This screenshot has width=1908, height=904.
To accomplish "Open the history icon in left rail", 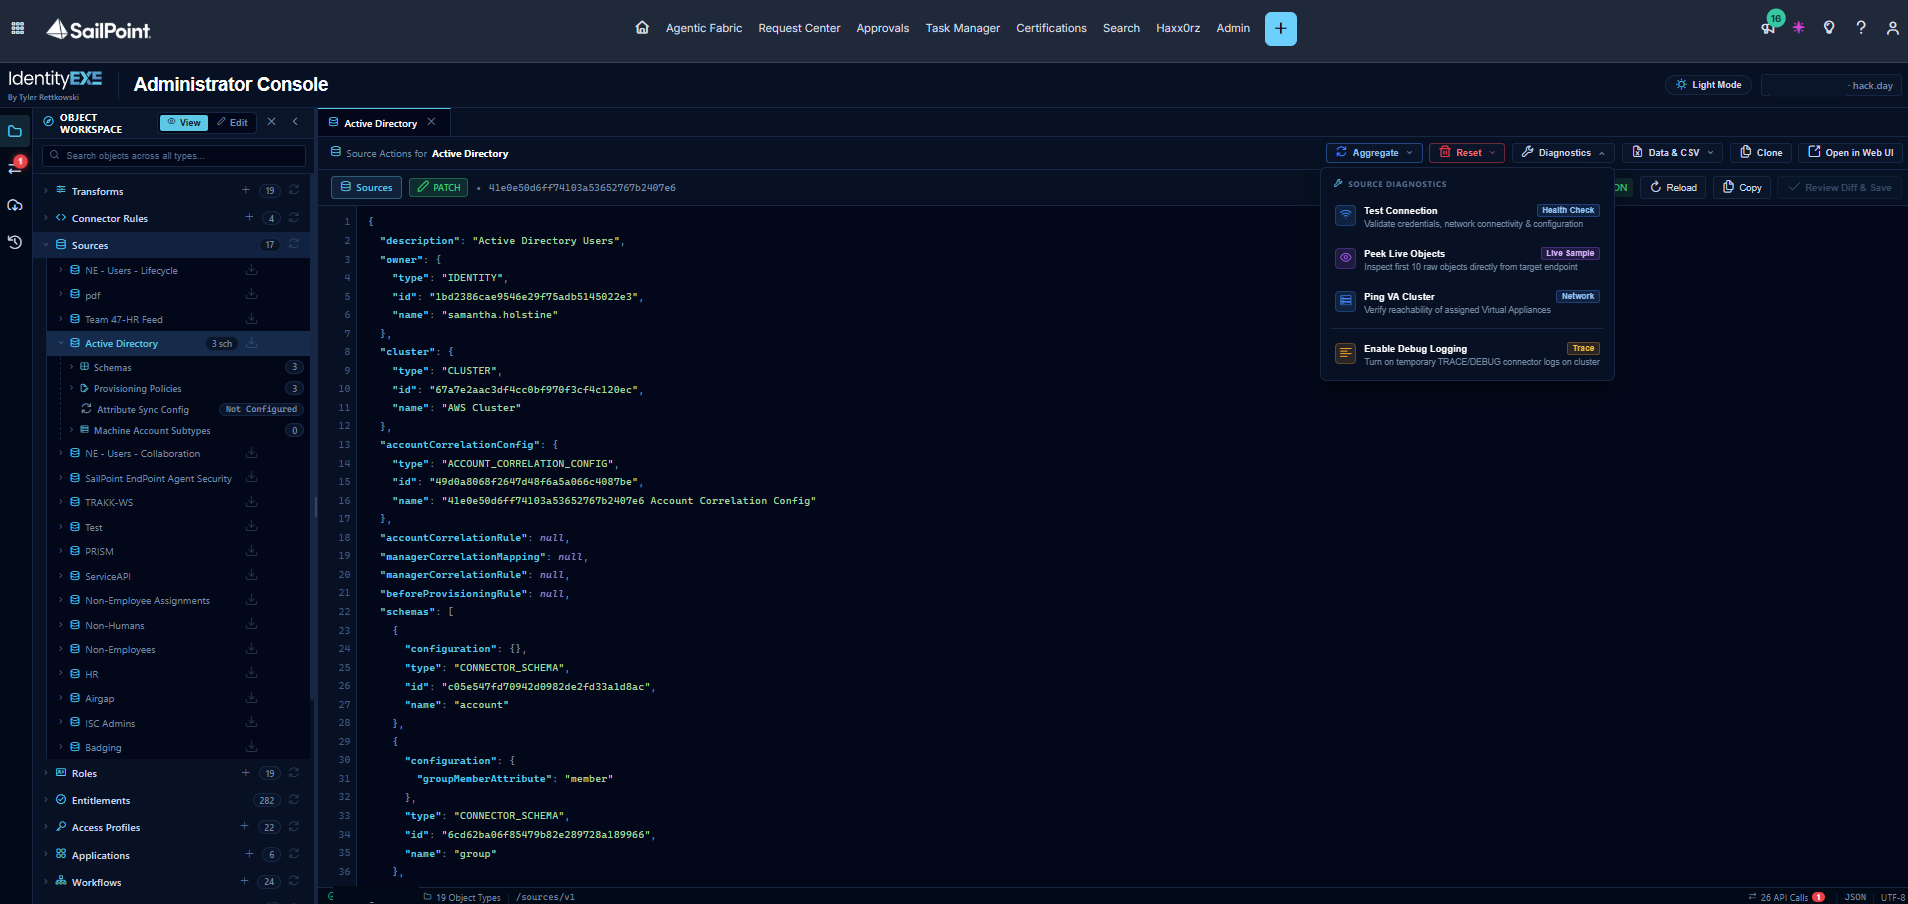I will coord(15,242).
